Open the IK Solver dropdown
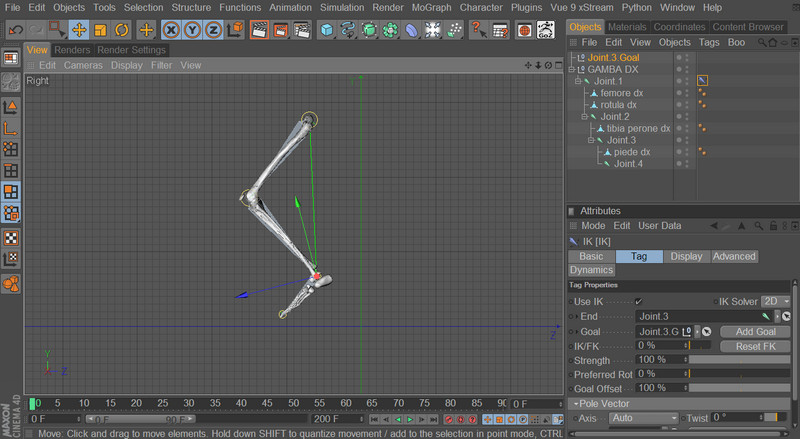The width and height of the screenshot is (800, 439). point(776,301)
